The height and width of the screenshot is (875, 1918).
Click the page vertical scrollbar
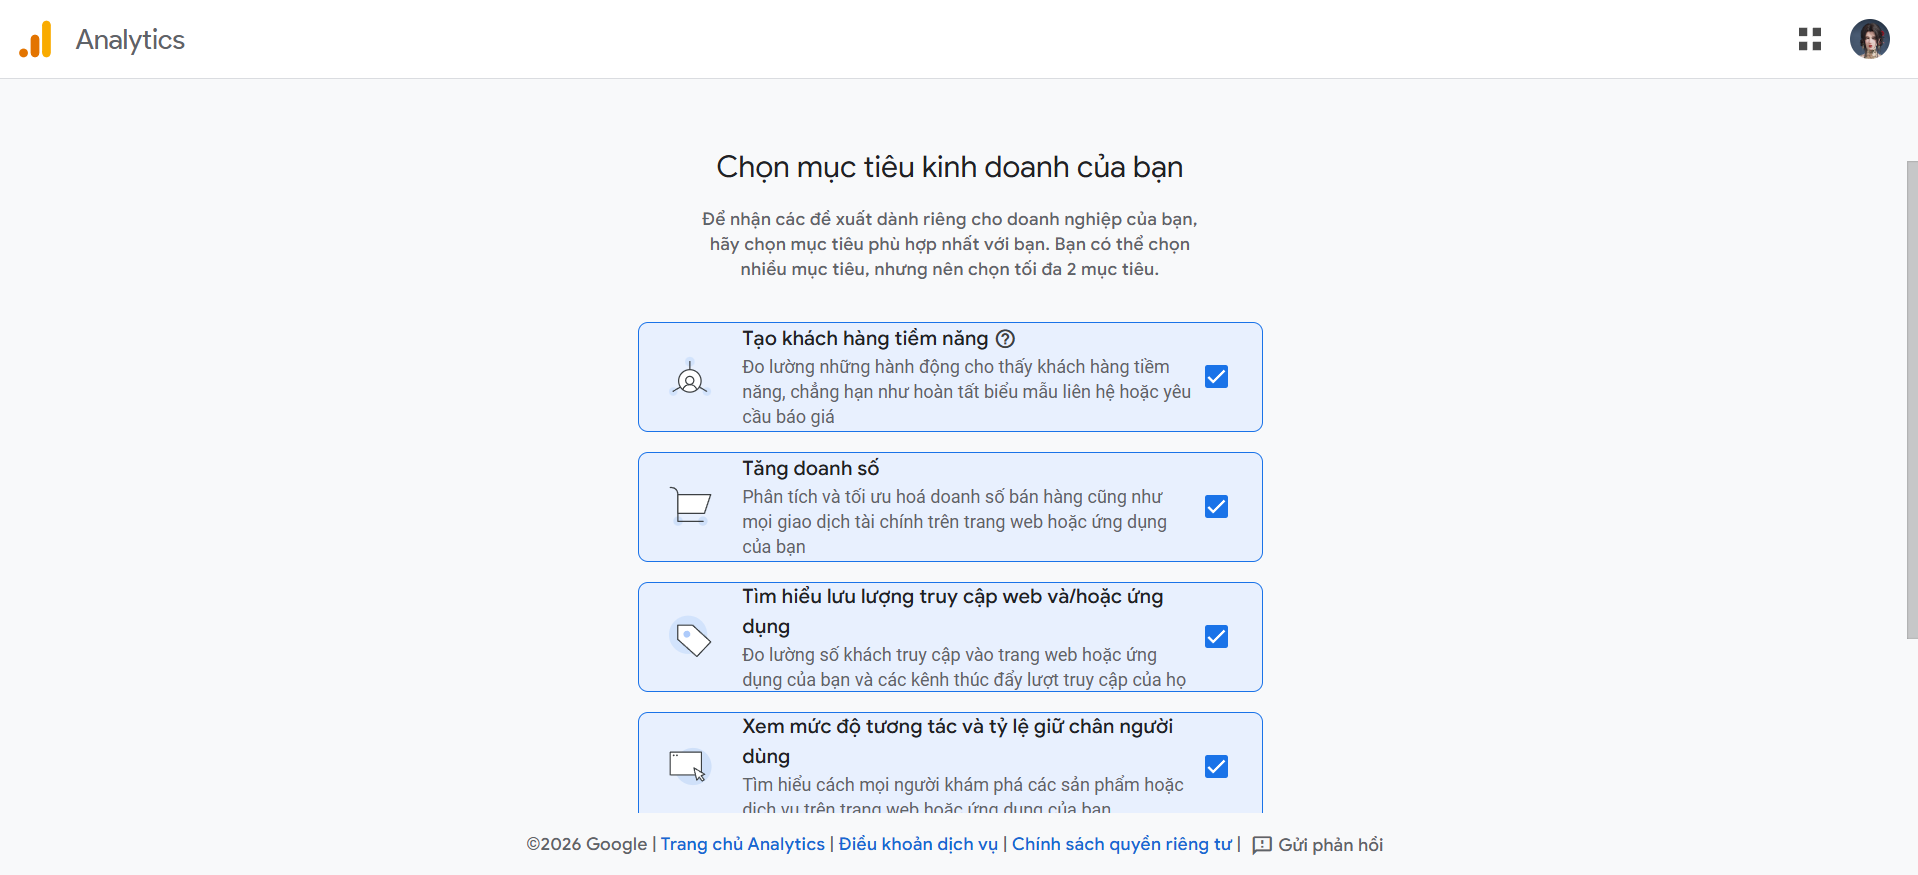1911,400
